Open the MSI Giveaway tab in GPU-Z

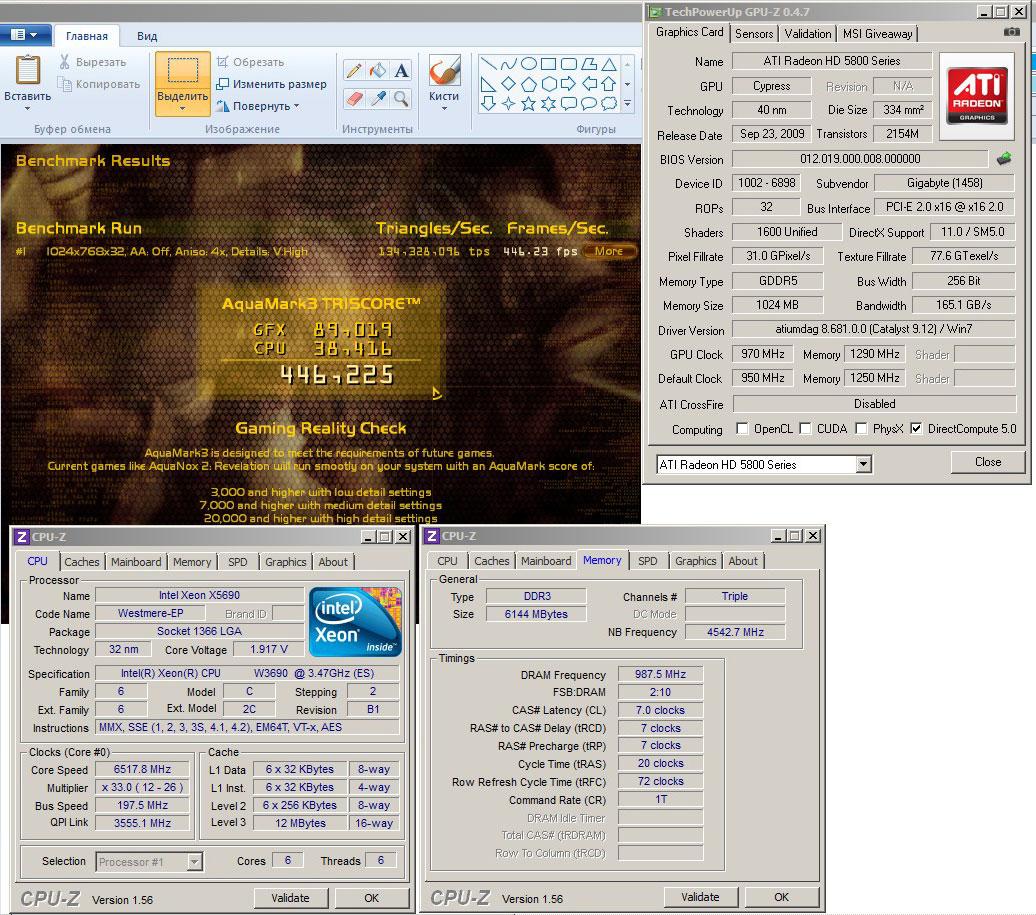point(877,34)
